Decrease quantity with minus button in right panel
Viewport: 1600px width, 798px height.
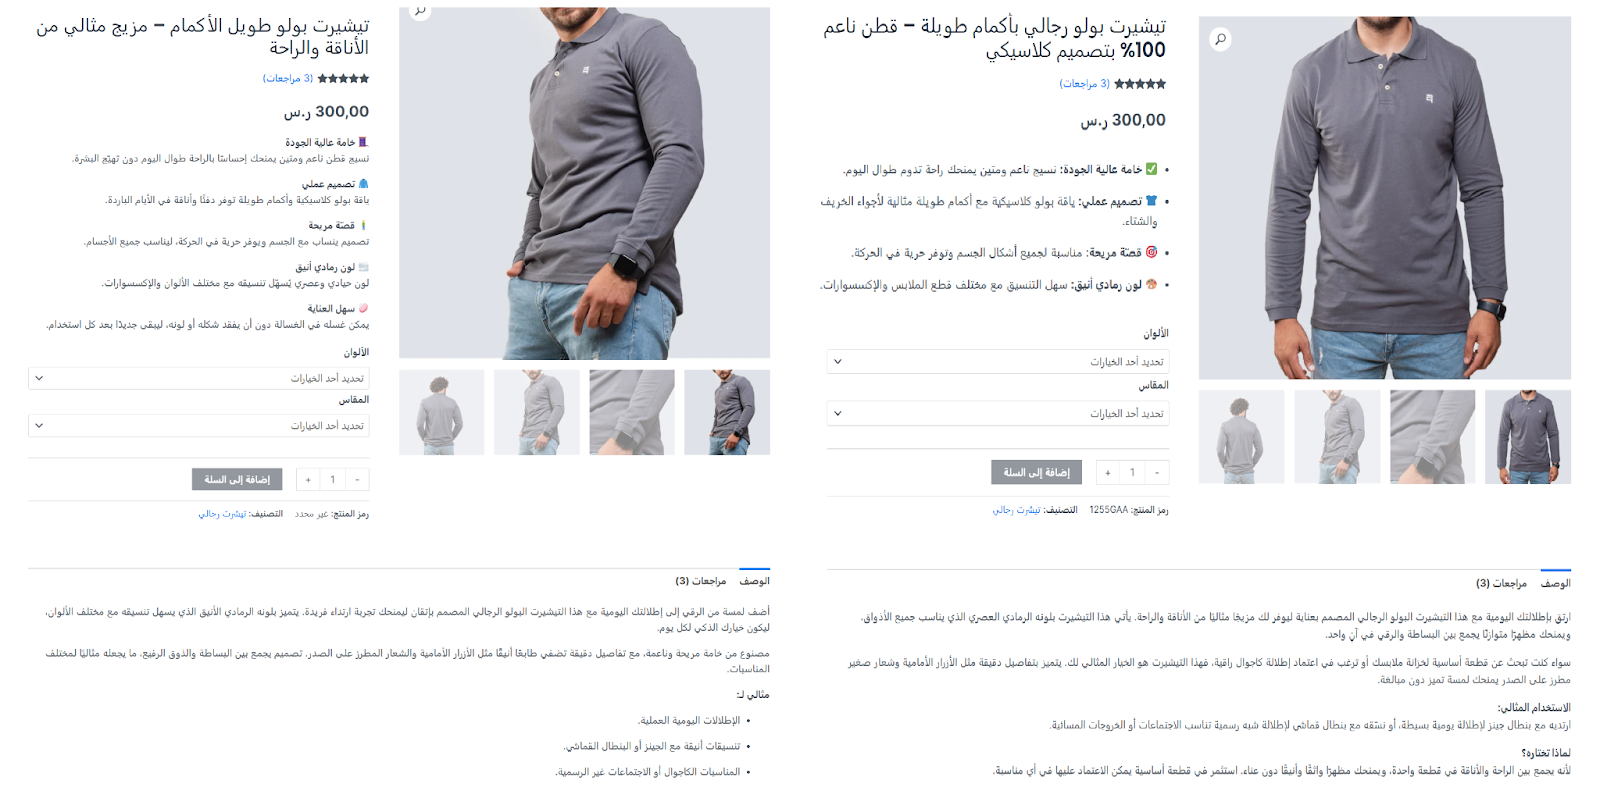[x=1157, y=473]
